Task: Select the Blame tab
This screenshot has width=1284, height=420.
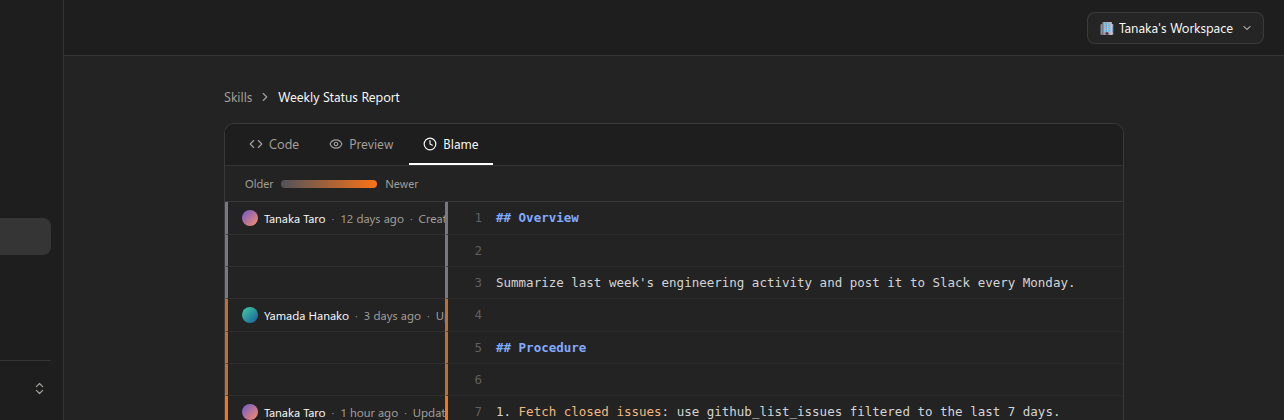Action: (x=451, y=144)
